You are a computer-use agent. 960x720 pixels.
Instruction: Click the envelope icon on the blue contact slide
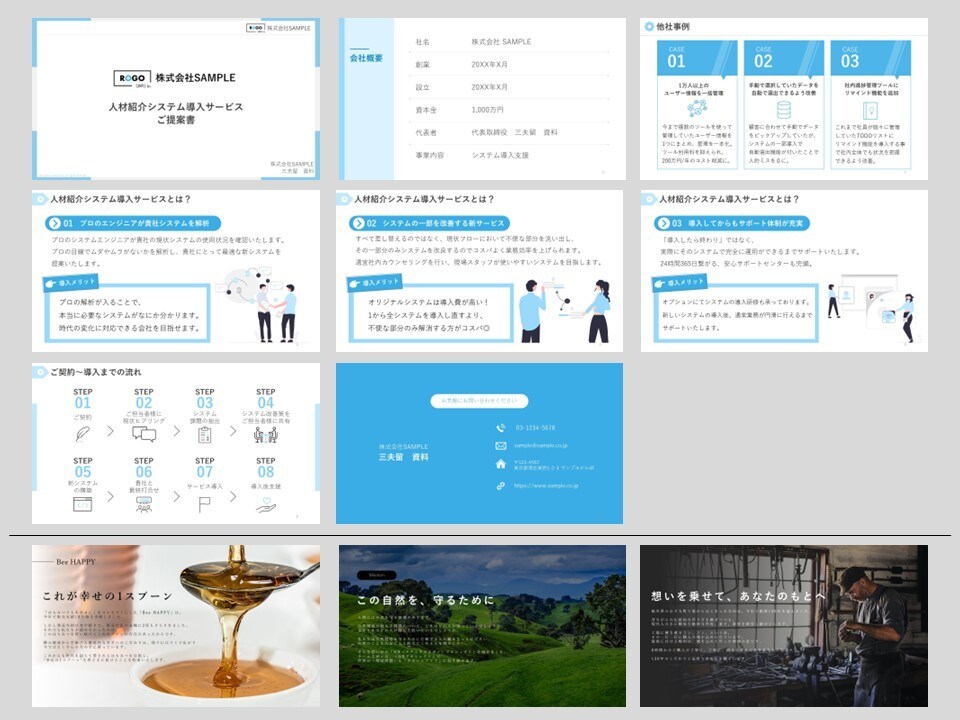[x=501, y=446]
